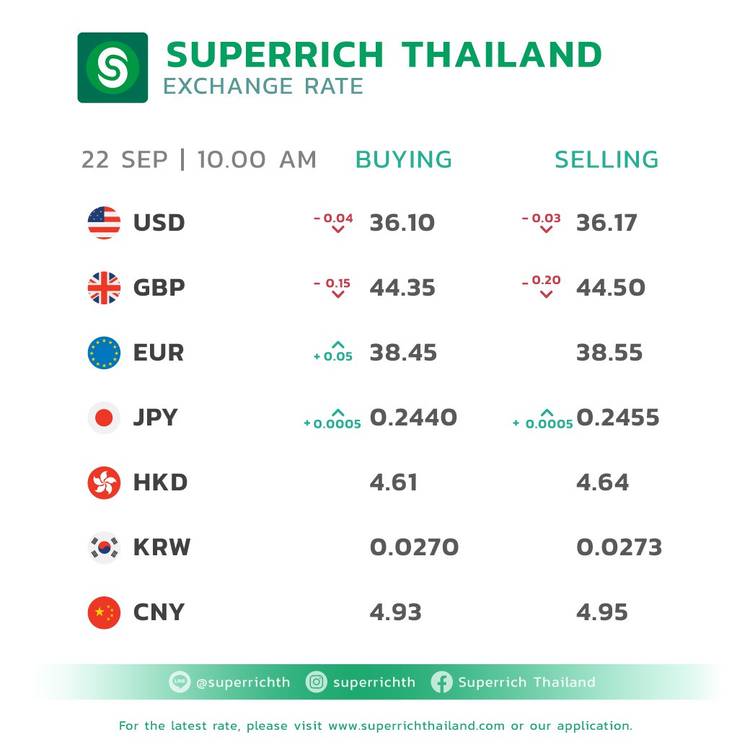The height and width of the screenshot is (750, 750).
Task: Click the LINE icon beside @superrichth
Action: (x=180, y=682)
